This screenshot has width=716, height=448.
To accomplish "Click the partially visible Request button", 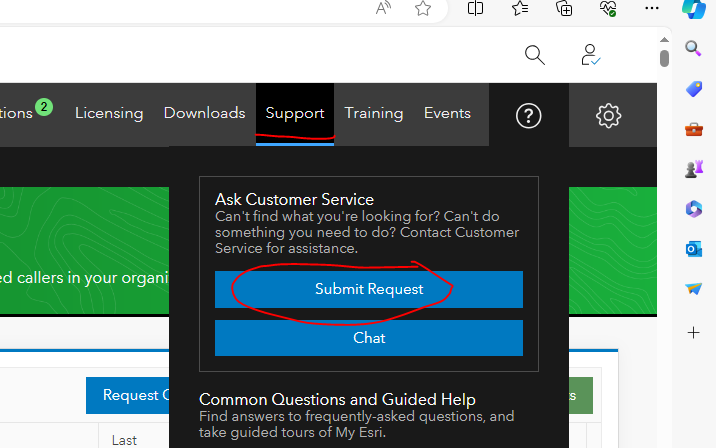I will pos(128,395).
